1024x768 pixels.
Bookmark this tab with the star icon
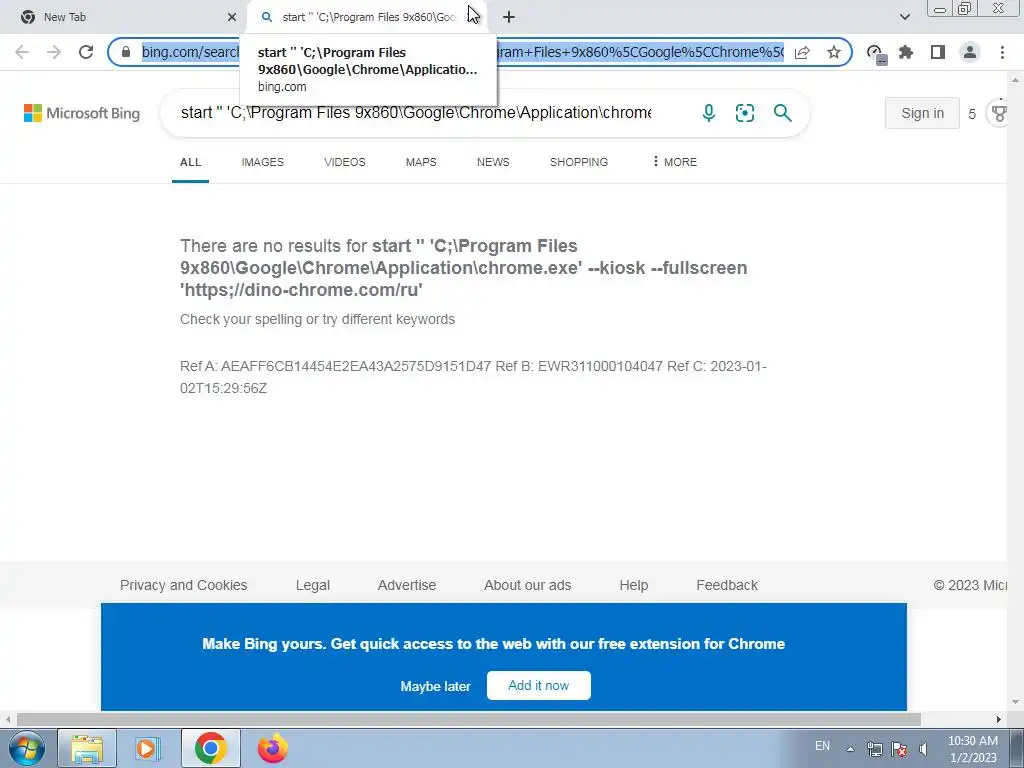(x=833, y=52)
